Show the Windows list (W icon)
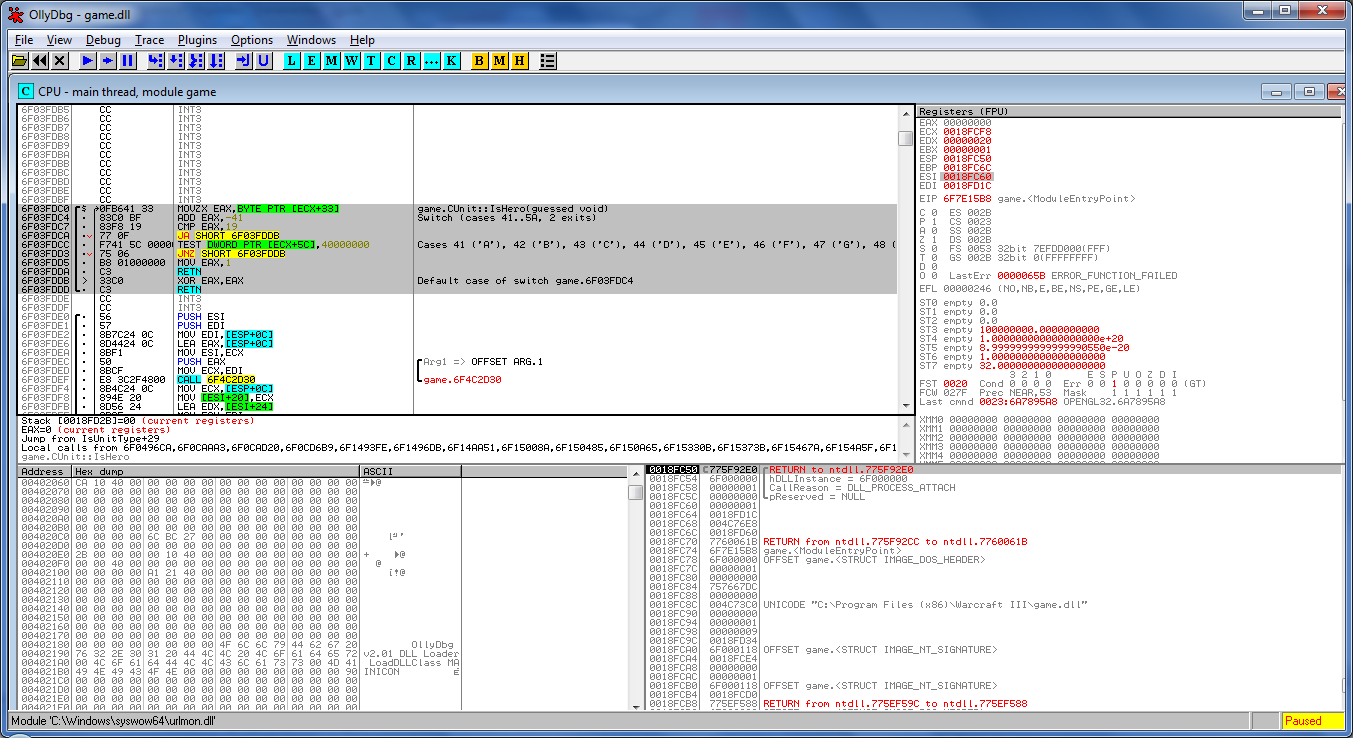 point(351,61)
